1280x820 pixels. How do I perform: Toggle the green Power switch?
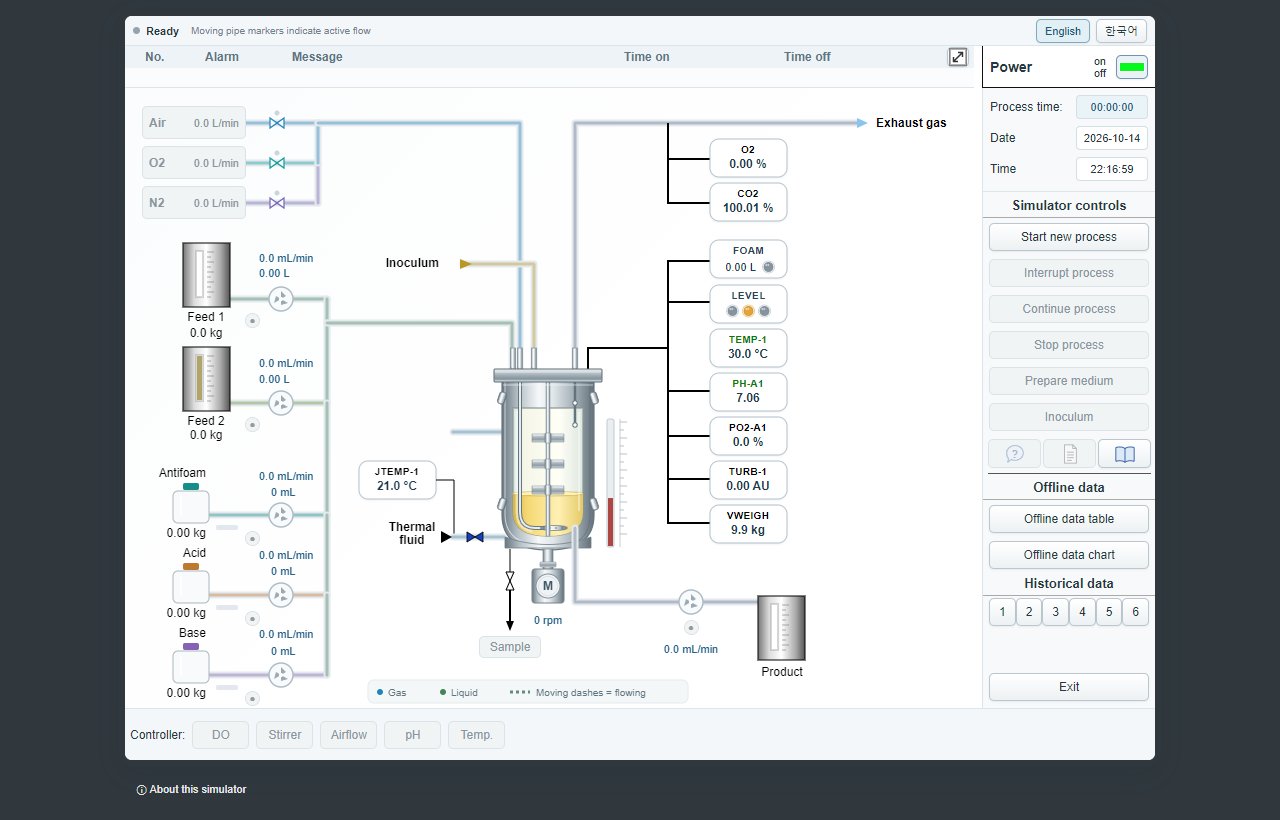[1132, 67]
